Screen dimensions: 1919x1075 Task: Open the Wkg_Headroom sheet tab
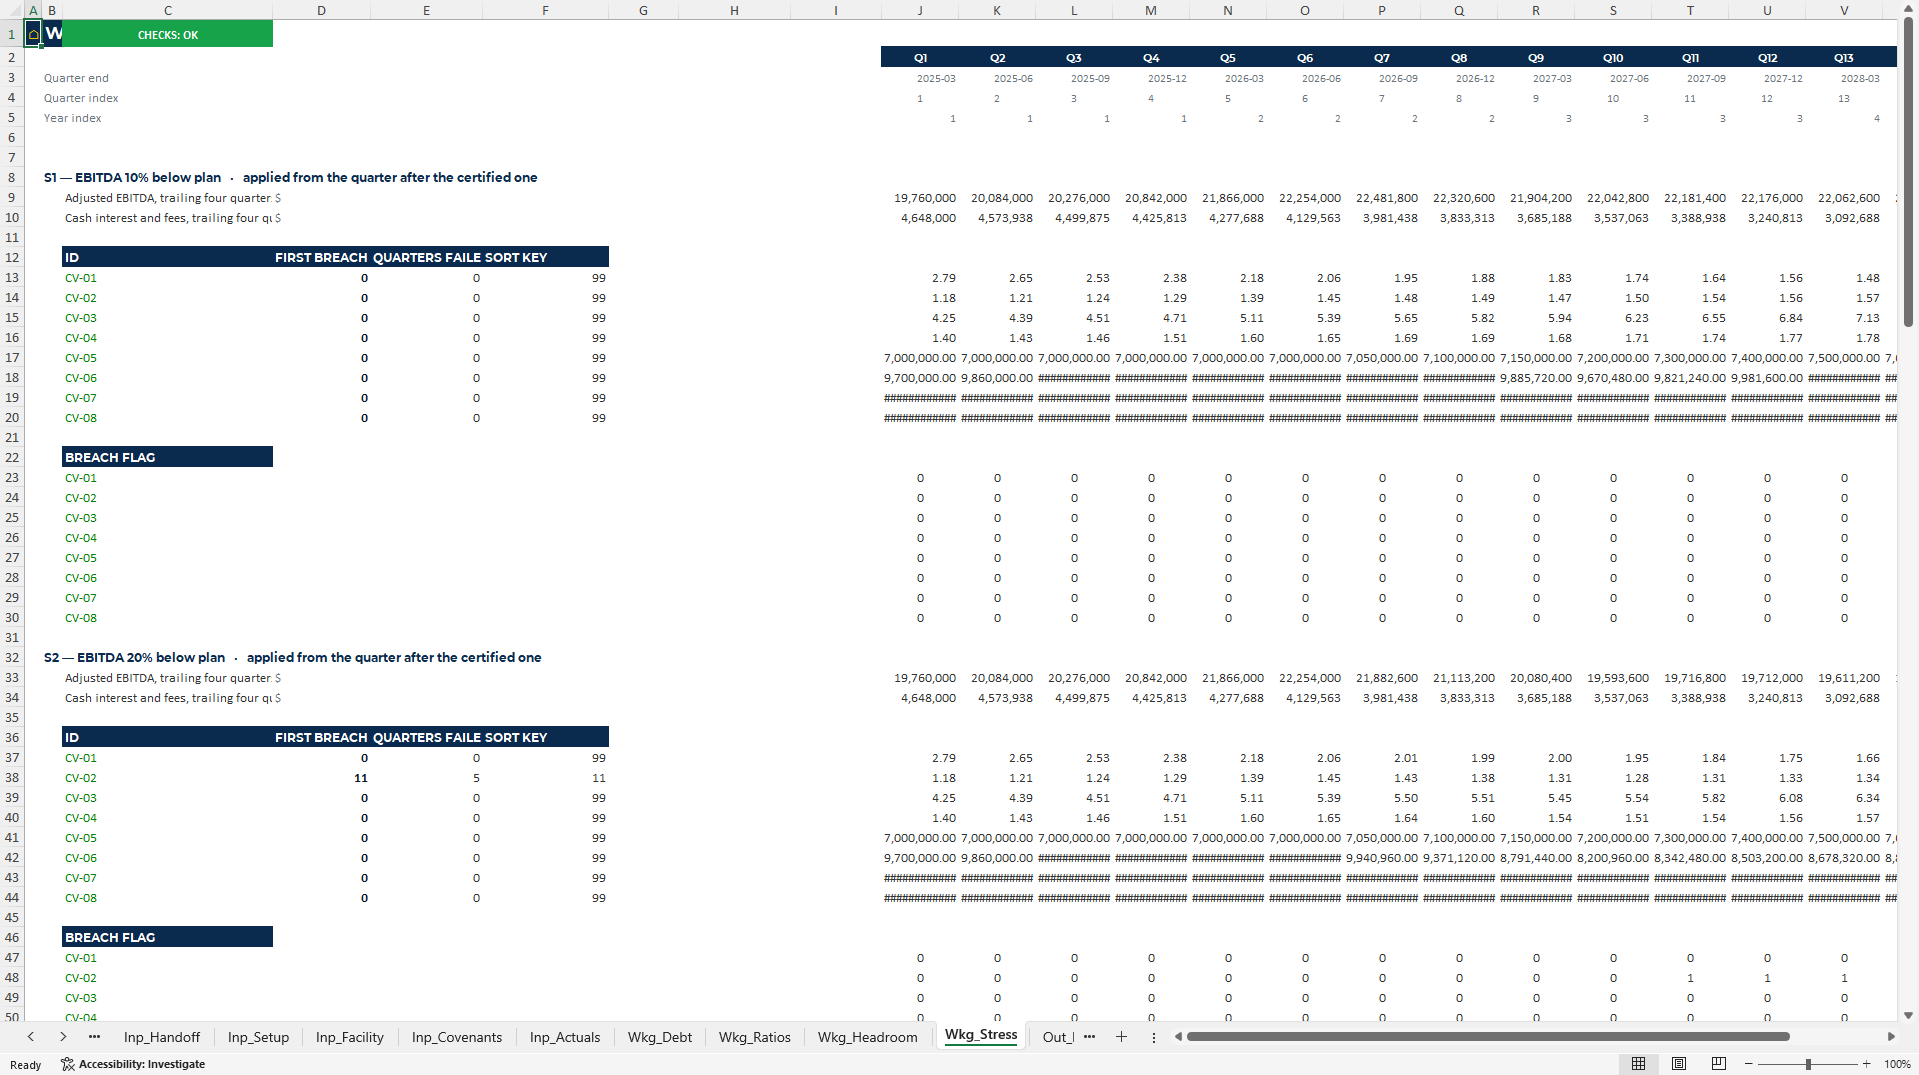(868, 1037)
